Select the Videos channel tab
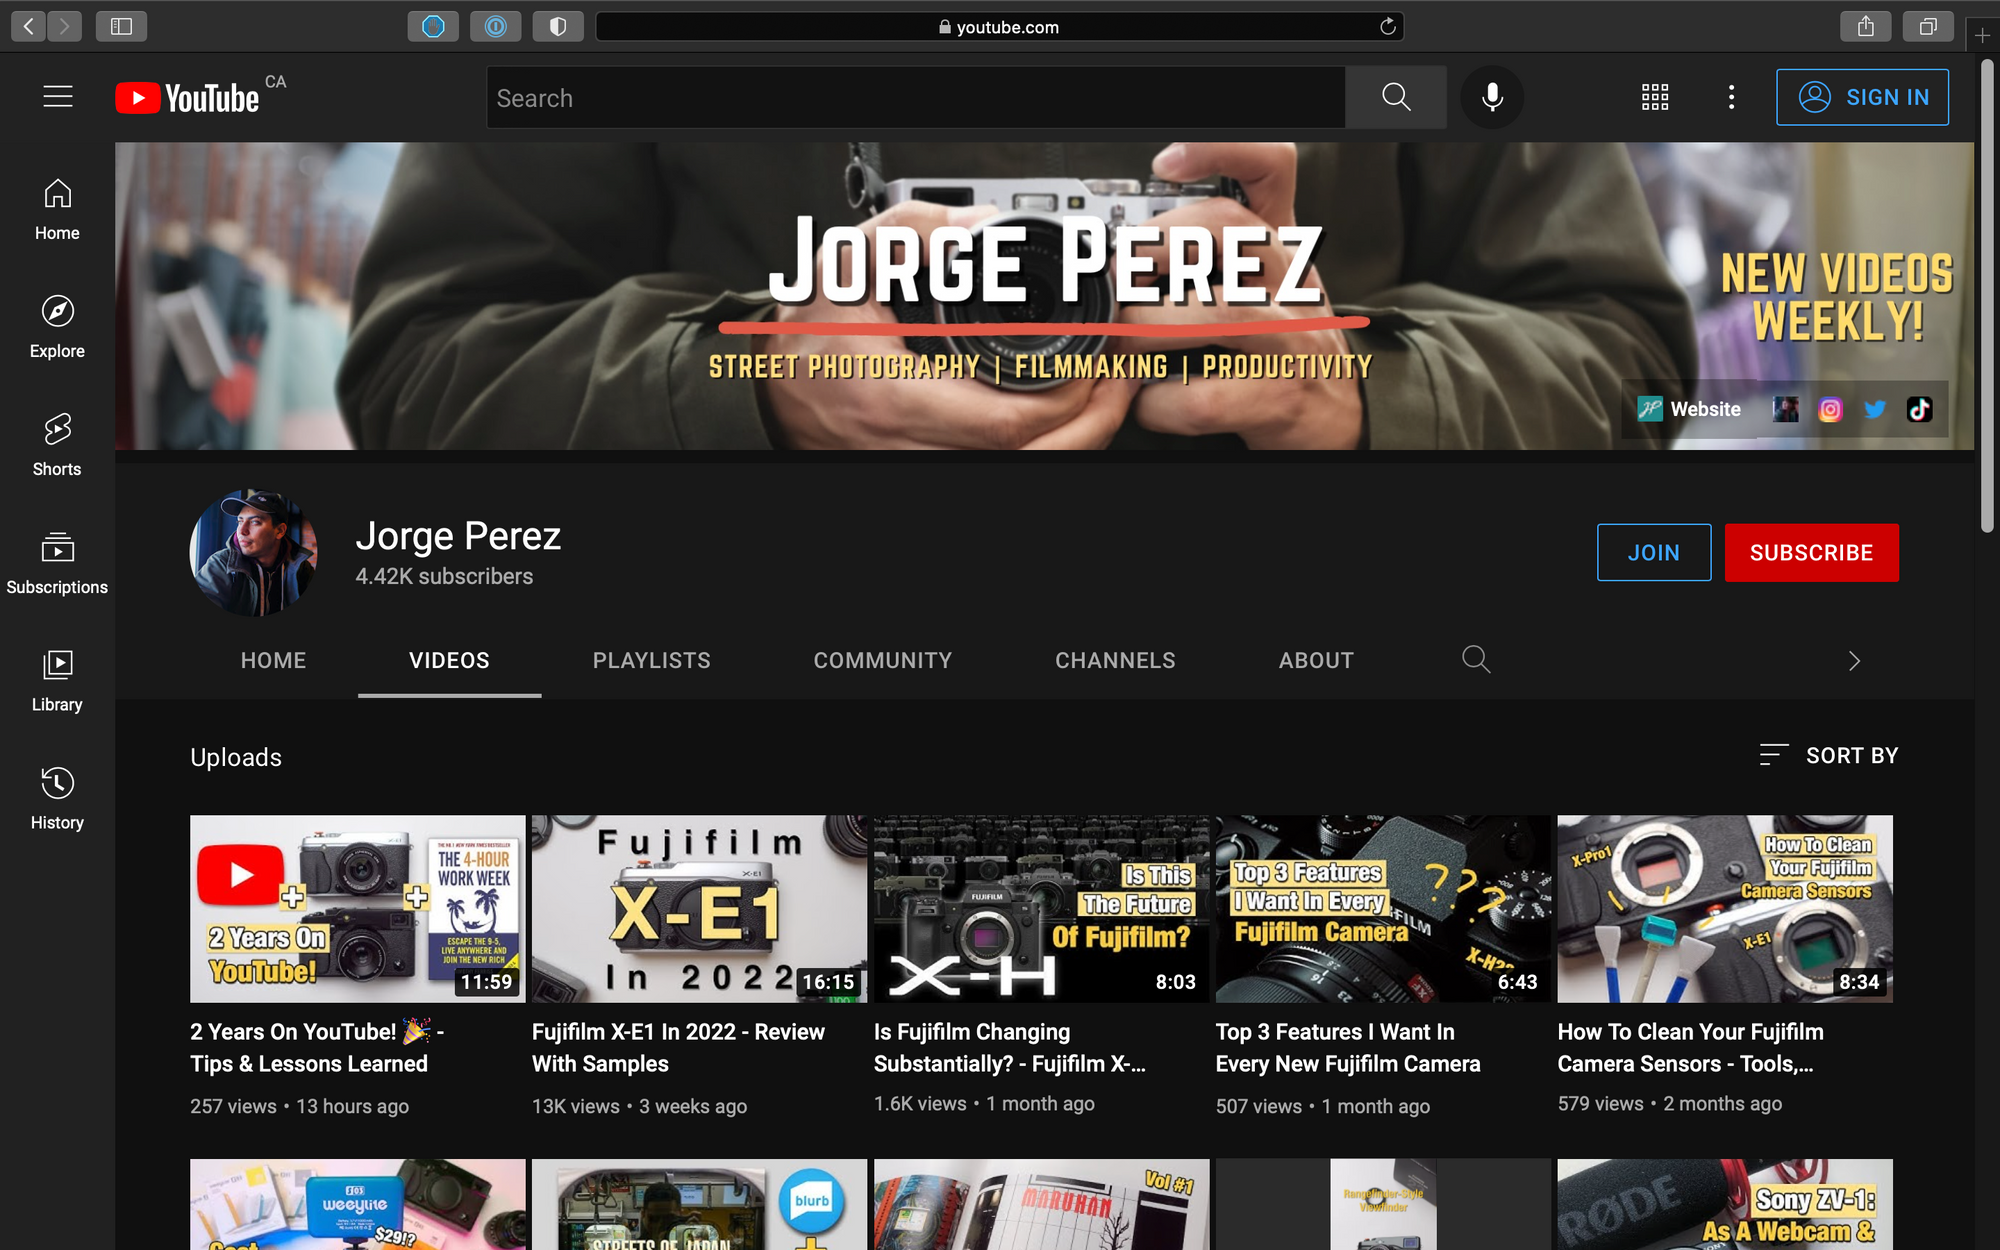Image resolution: width=2000 pixels, height=1250 pixels. click(449, 660)
